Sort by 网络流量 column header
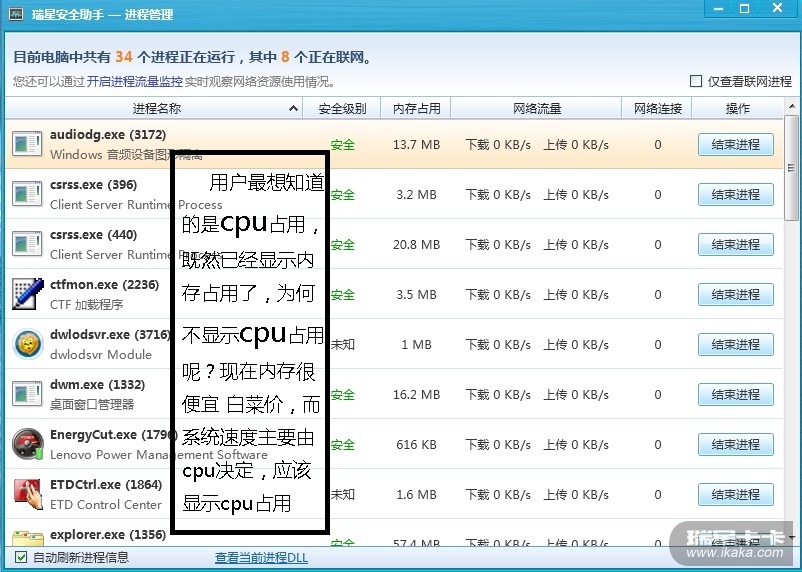The height and width of the screenshot is (572, 802). click(x=537, y=108)
